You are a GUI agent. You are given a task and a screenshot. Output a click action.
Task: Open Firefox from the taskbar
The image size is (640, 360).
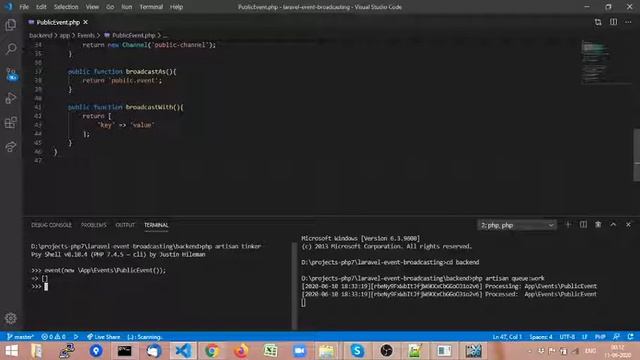[x=241, y=351]
